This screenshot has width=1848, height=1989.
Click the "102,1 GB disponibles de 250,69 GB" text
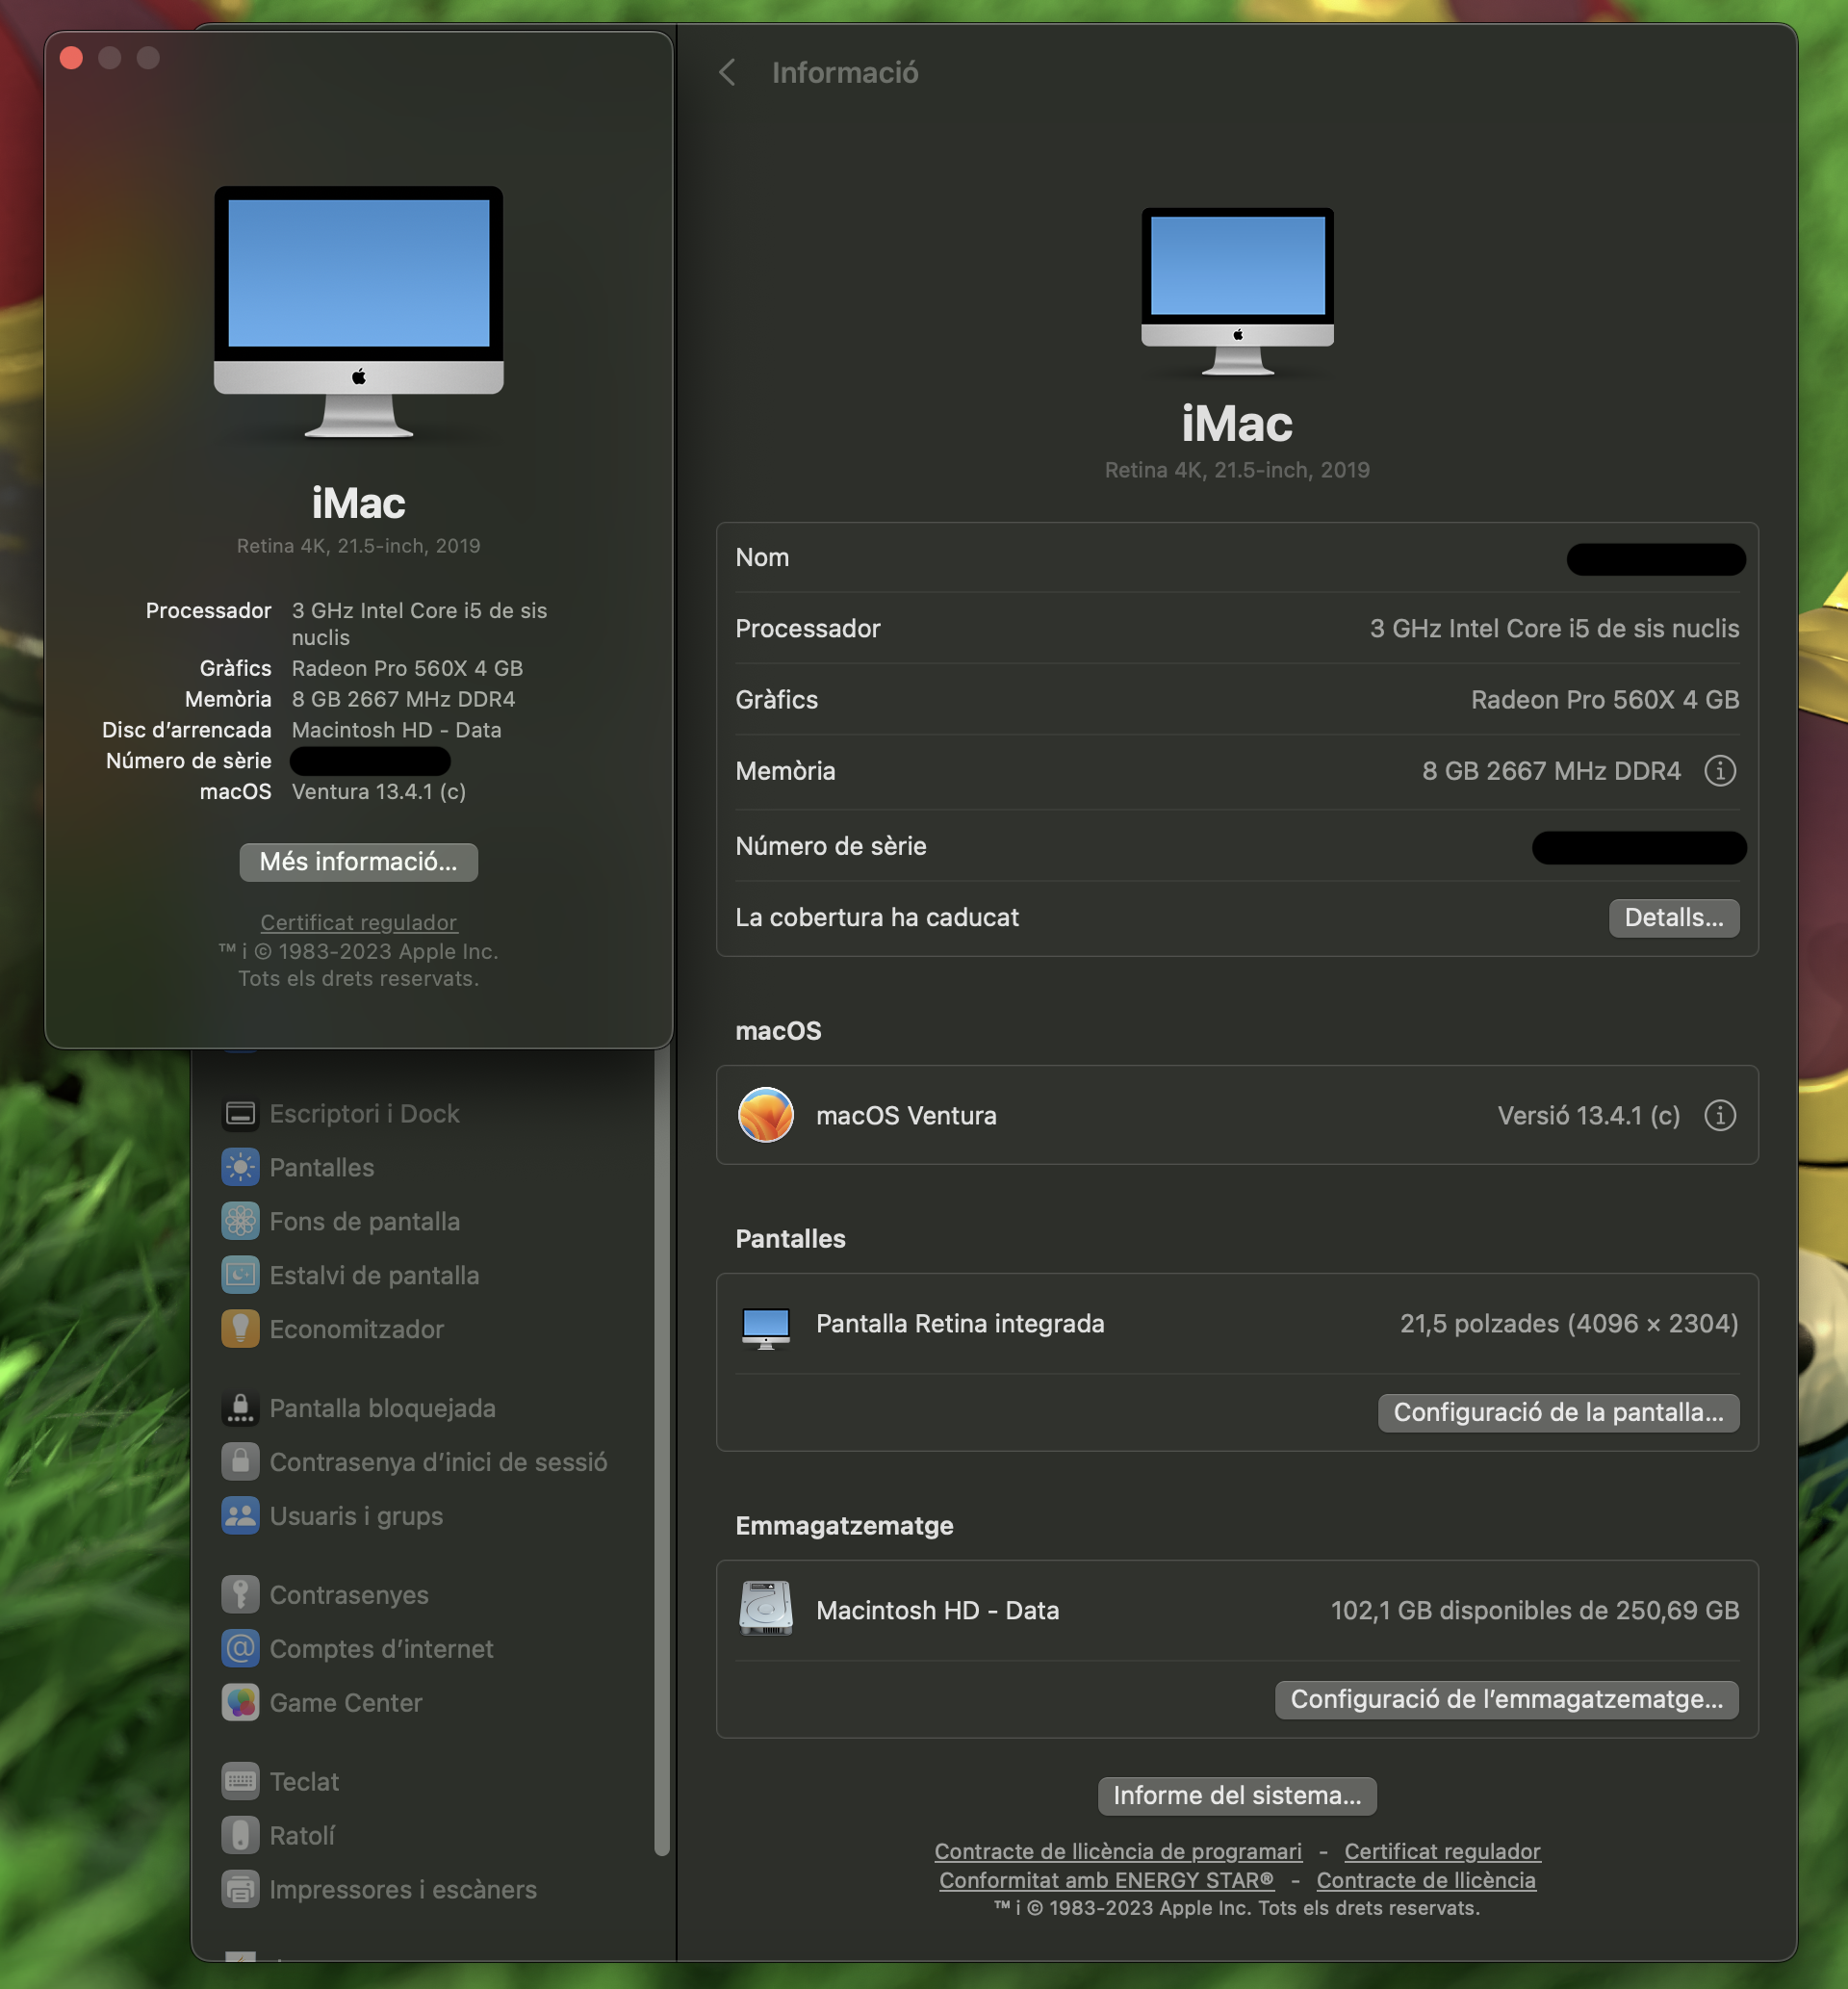1535,1610
